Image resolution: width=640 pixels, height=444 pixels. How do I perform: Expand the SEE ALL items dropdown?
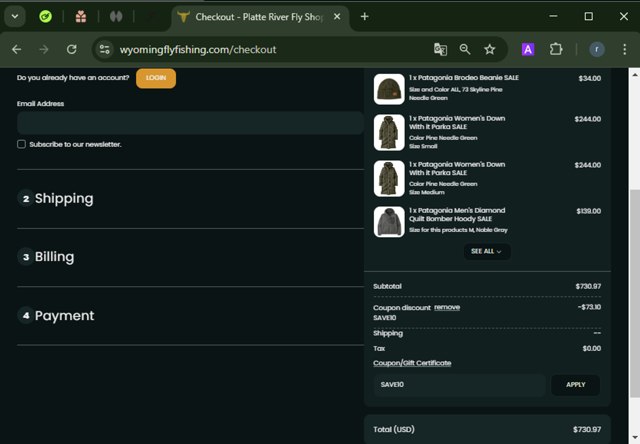pyautogui.click(x=487, y=251)
